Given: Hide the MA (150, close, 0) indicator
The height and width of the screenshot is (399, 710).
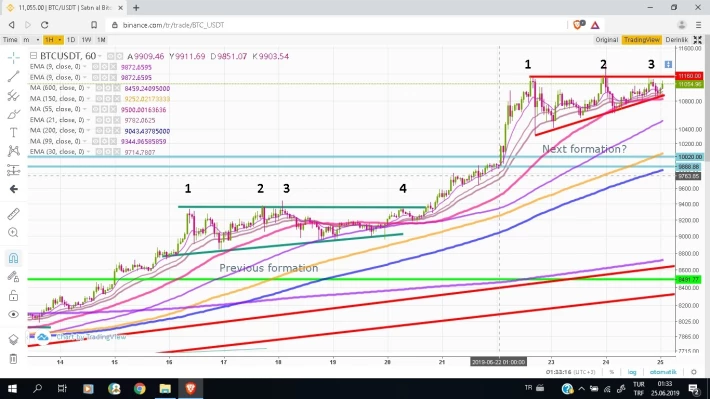Looking at the screenshot, I should pos(100,99).
